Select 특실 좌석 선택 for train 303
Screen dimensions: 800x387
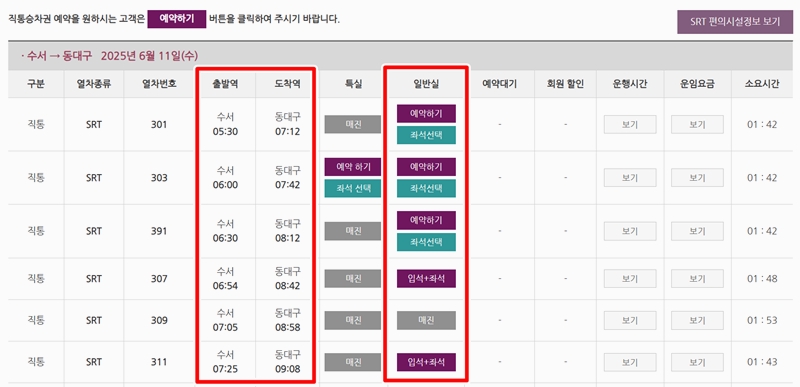pyautogui.click(x=353, y=189)
